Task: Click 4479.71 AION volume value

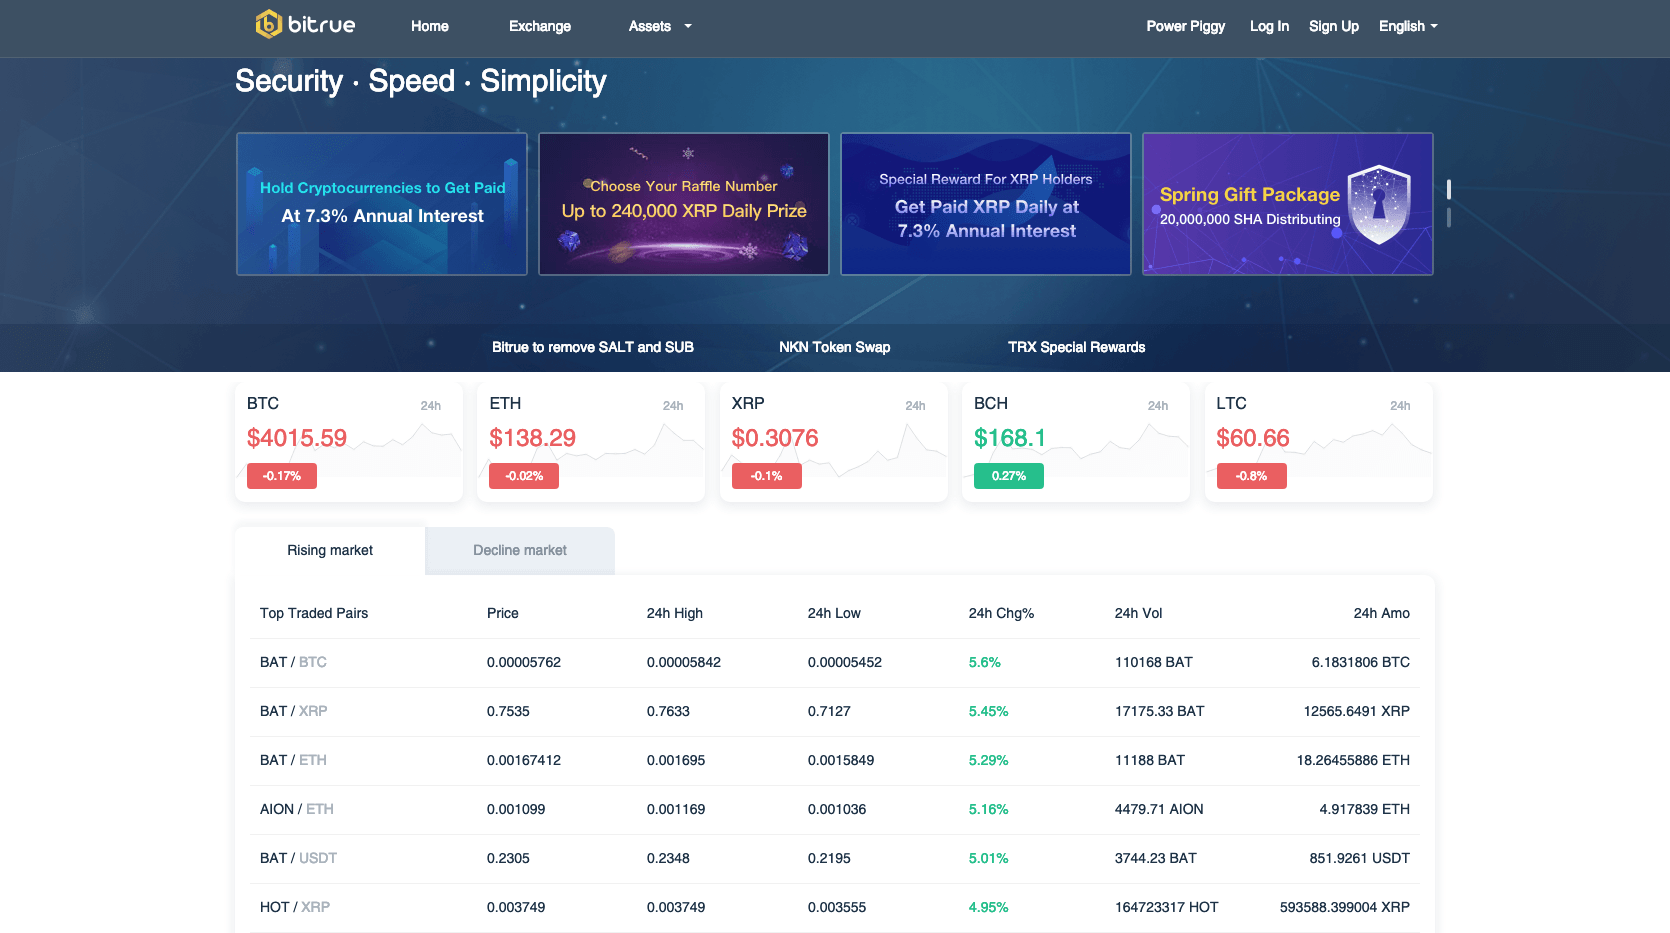Action: (x=1159, y=809)
